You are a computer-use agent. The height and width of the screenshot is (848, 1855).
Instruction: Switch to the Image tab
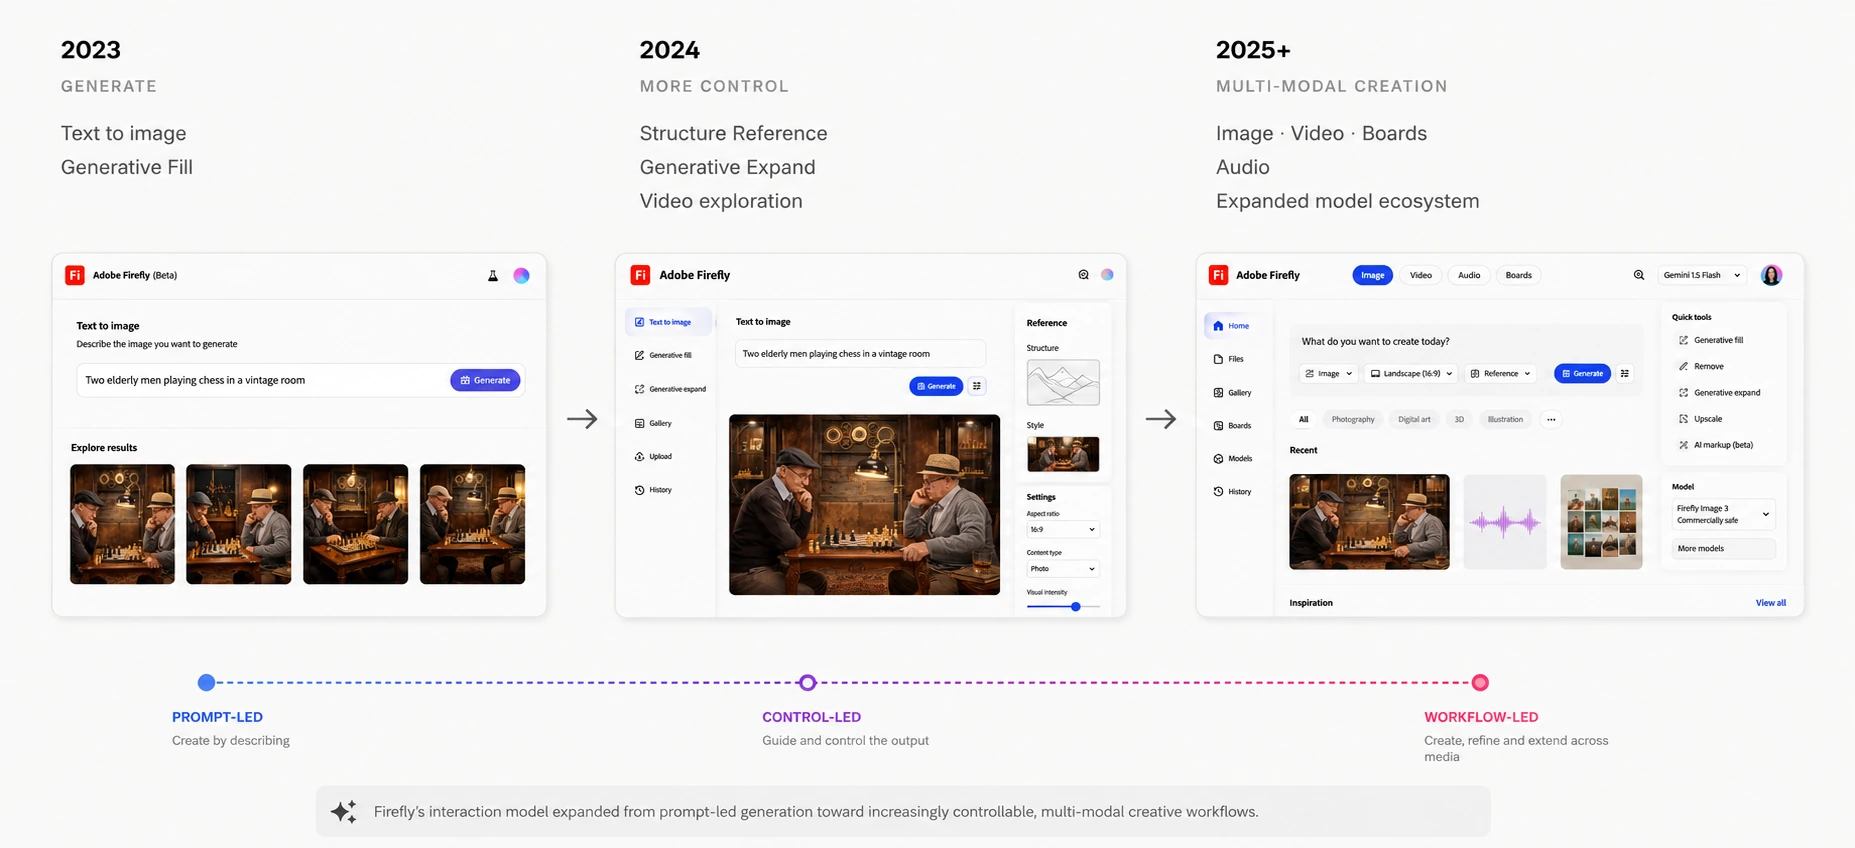coord(1372,275)
